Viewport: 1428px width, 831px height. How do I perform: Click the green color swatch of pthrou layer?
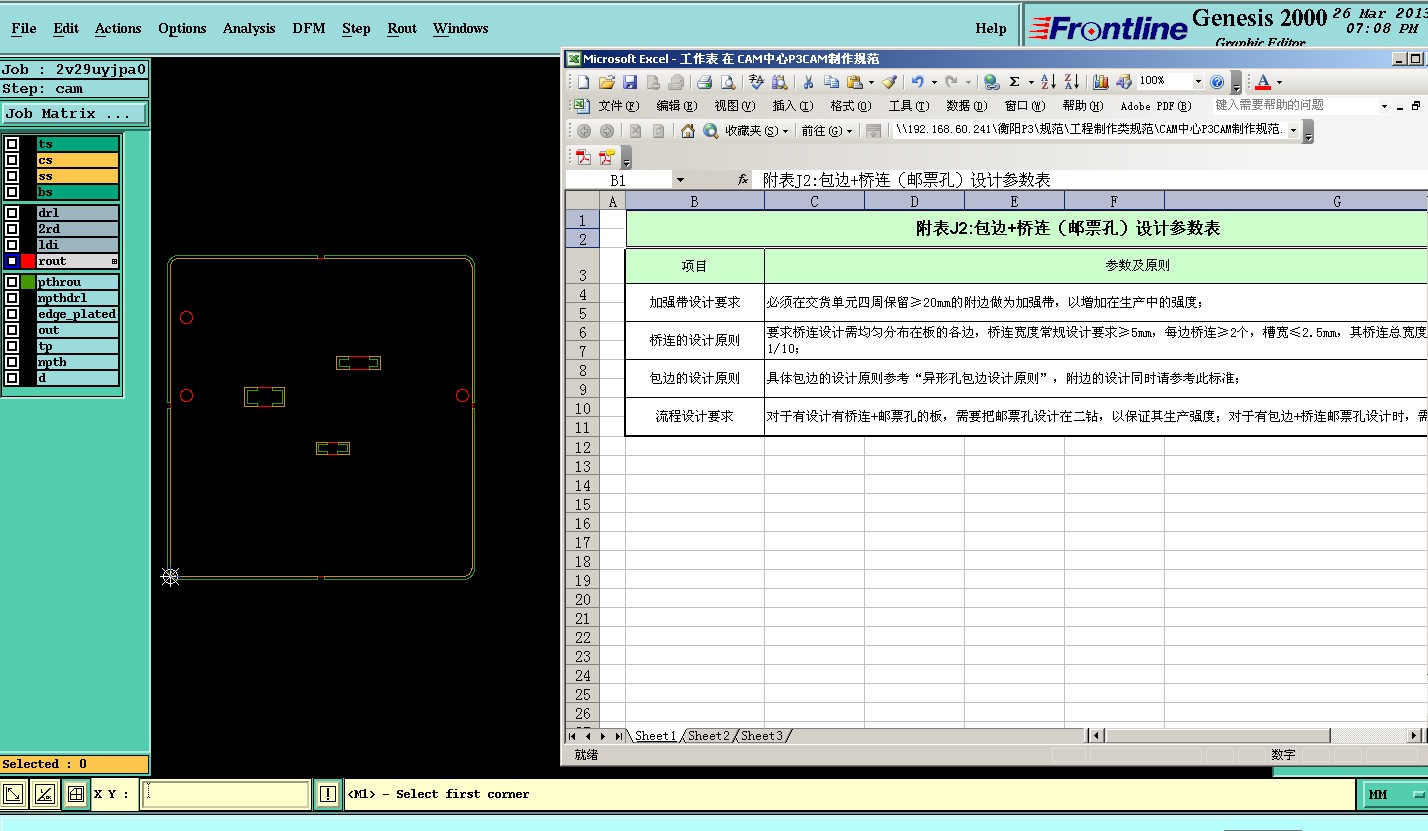click(x=28, y=282)
